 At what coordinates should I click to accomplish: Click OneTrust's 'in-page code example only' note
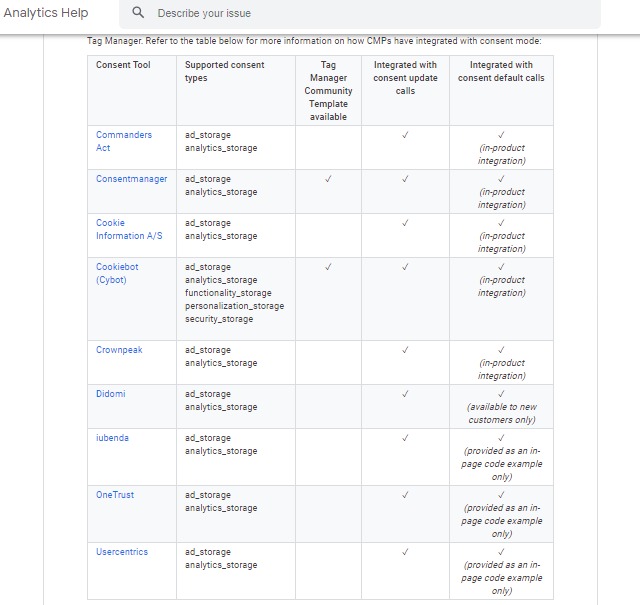point(502,521)
